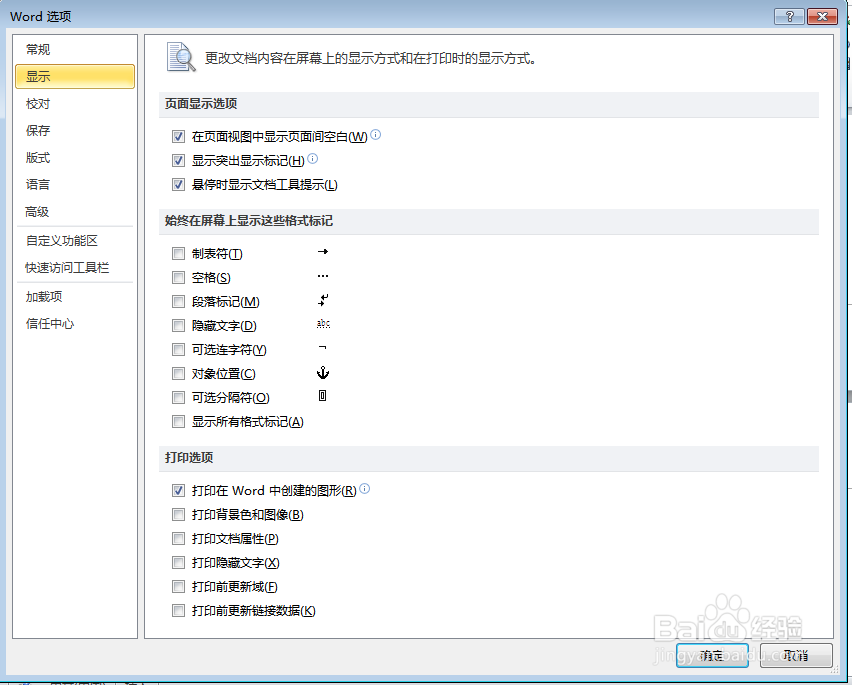Viewport: 852px width, 685px height.
Task: Uncheck 在页面视图中显示页面间空白 checkbox
Action: click(178, 136)
